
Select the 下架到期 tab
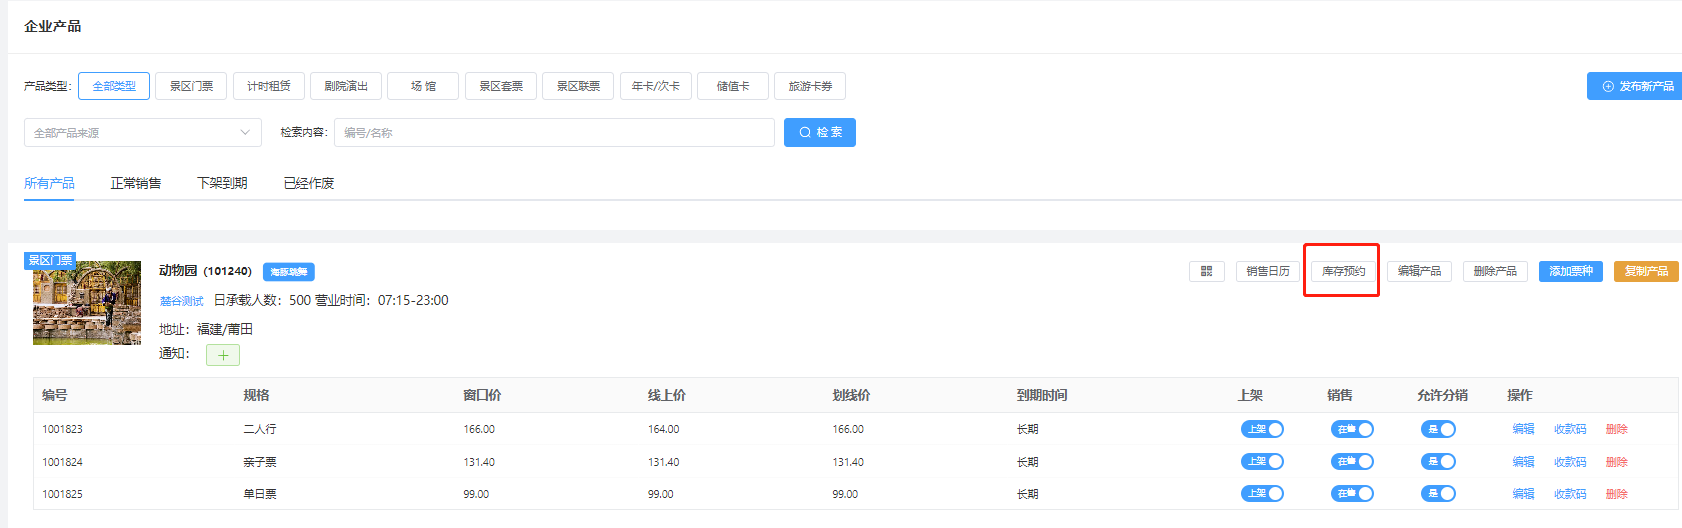(x=222, y=183)
